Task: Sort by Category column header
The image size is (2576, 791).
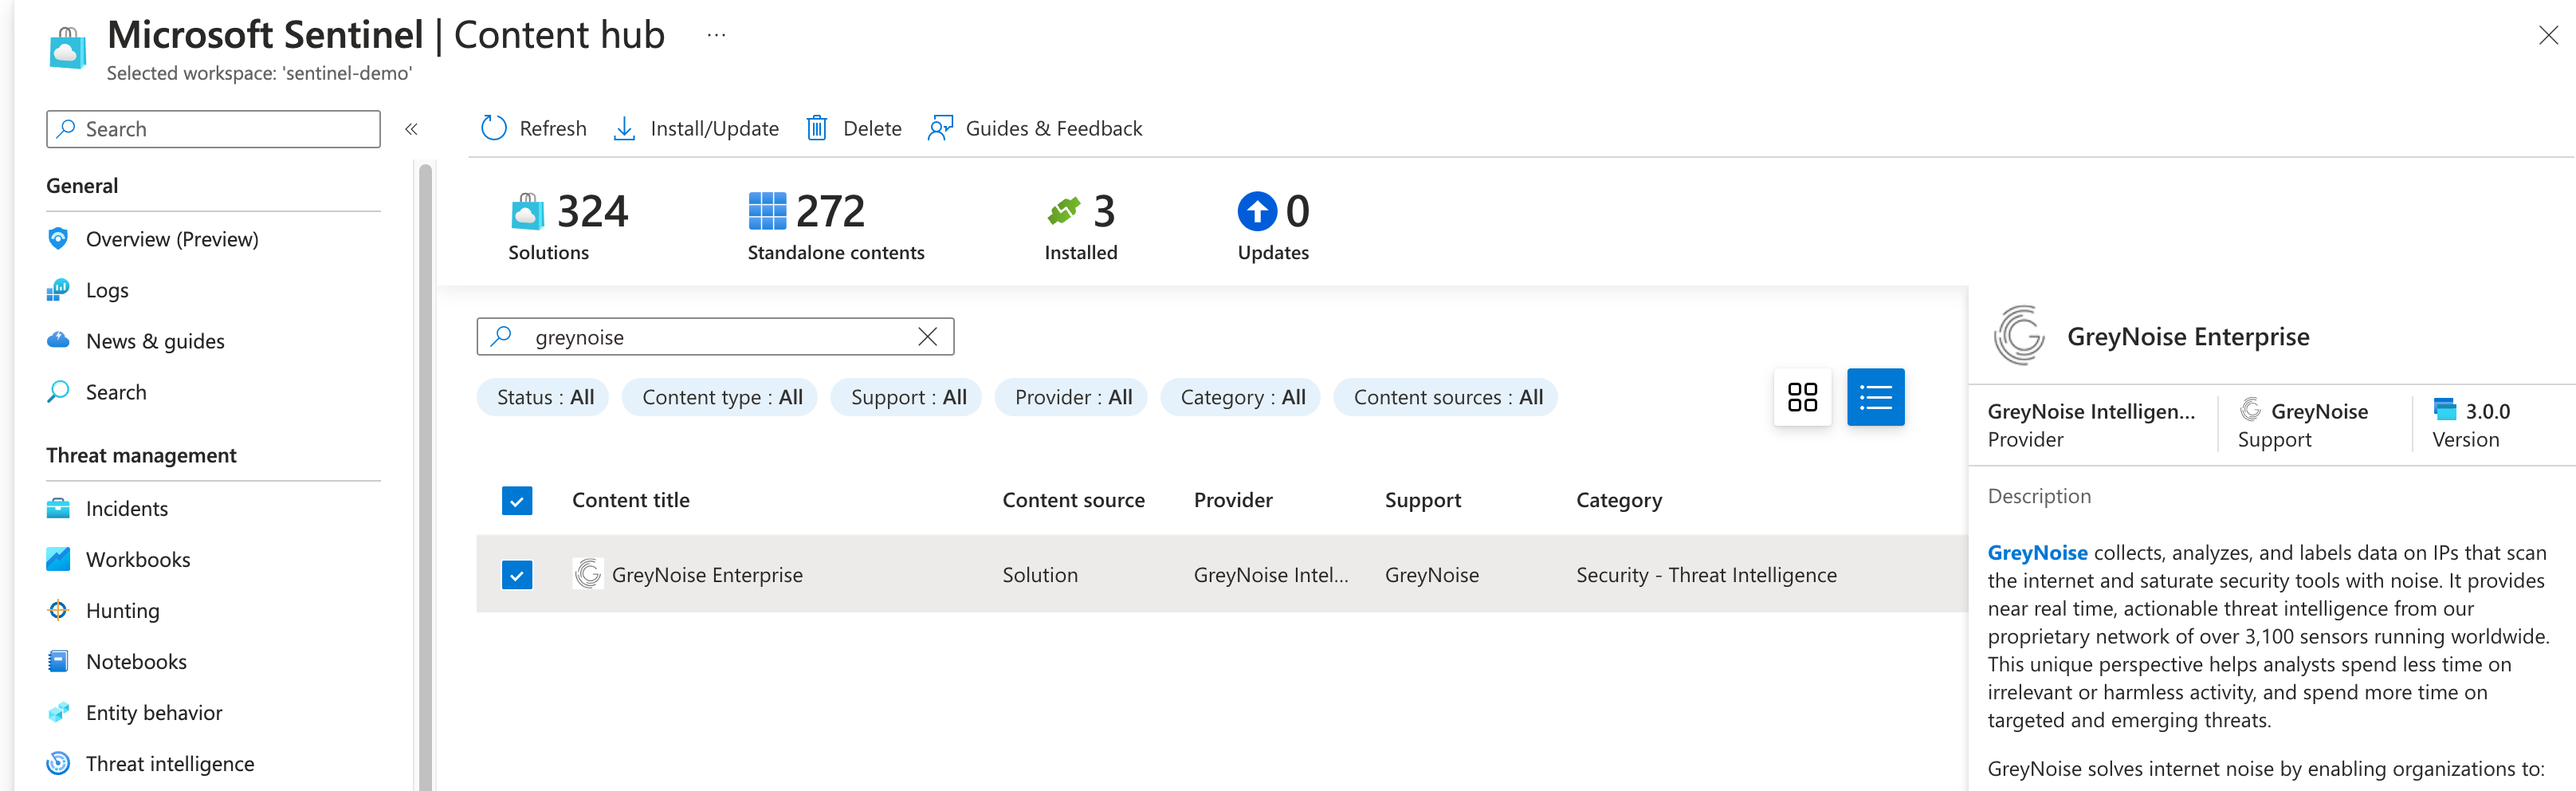Action: point(1619,500)
